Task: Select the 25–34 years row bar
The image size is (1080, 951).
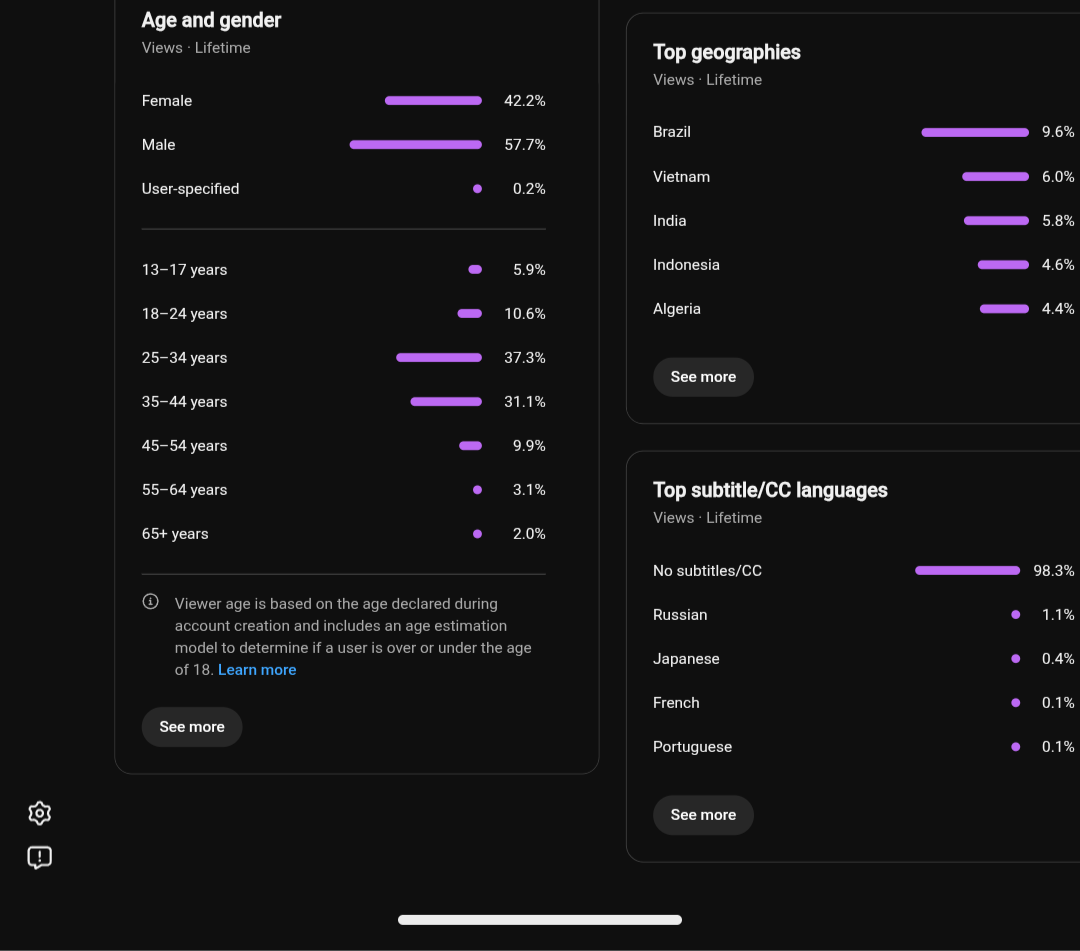Action: pyautogui.click(x=439, y=357)
